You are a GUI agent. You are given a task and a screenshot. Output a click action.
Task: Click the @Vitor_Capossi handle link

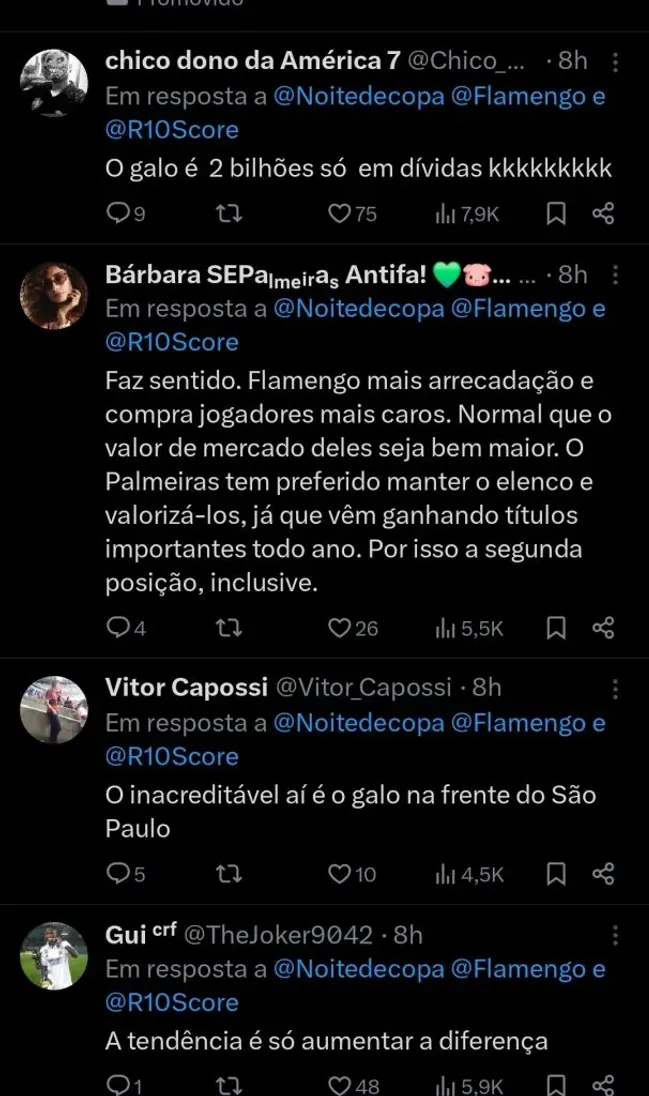coord(364,688)
